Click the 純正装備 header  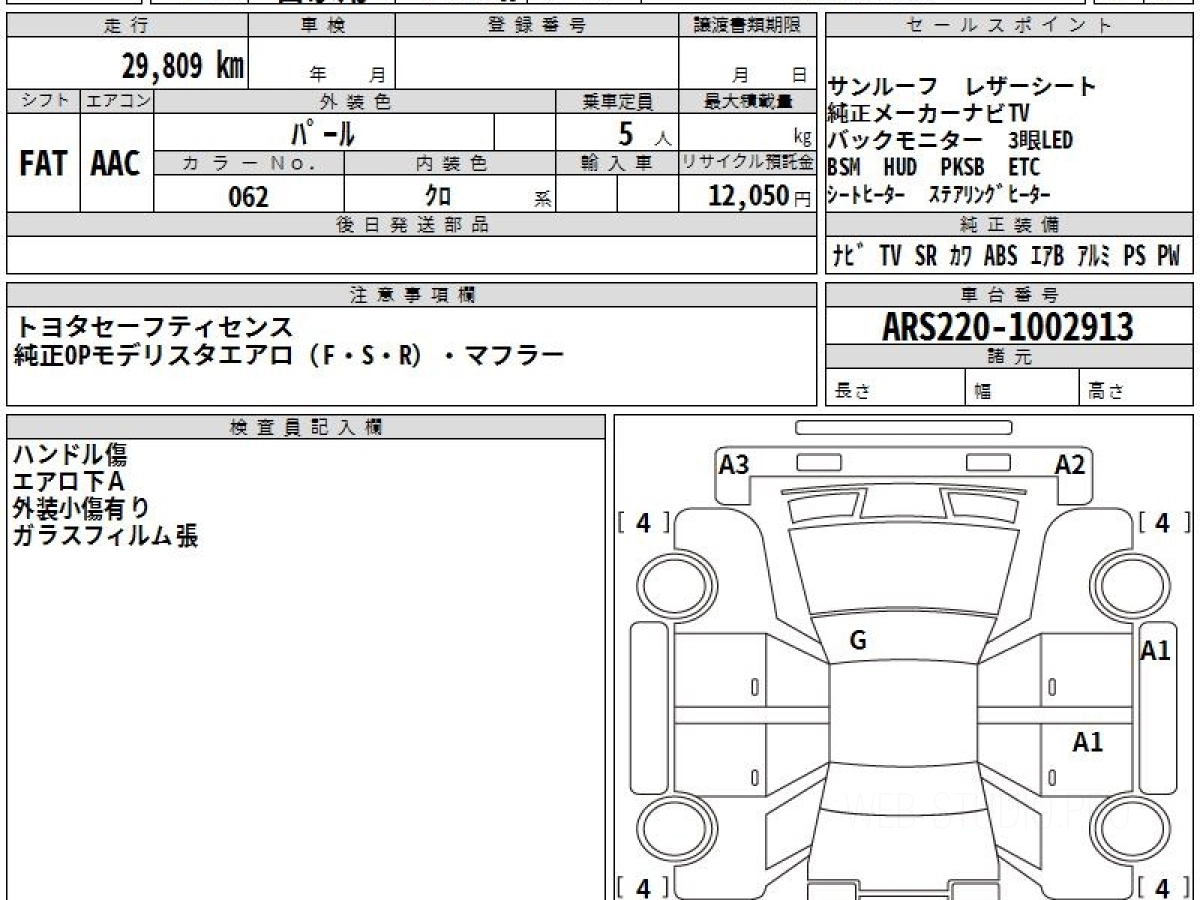point(1008,225)
